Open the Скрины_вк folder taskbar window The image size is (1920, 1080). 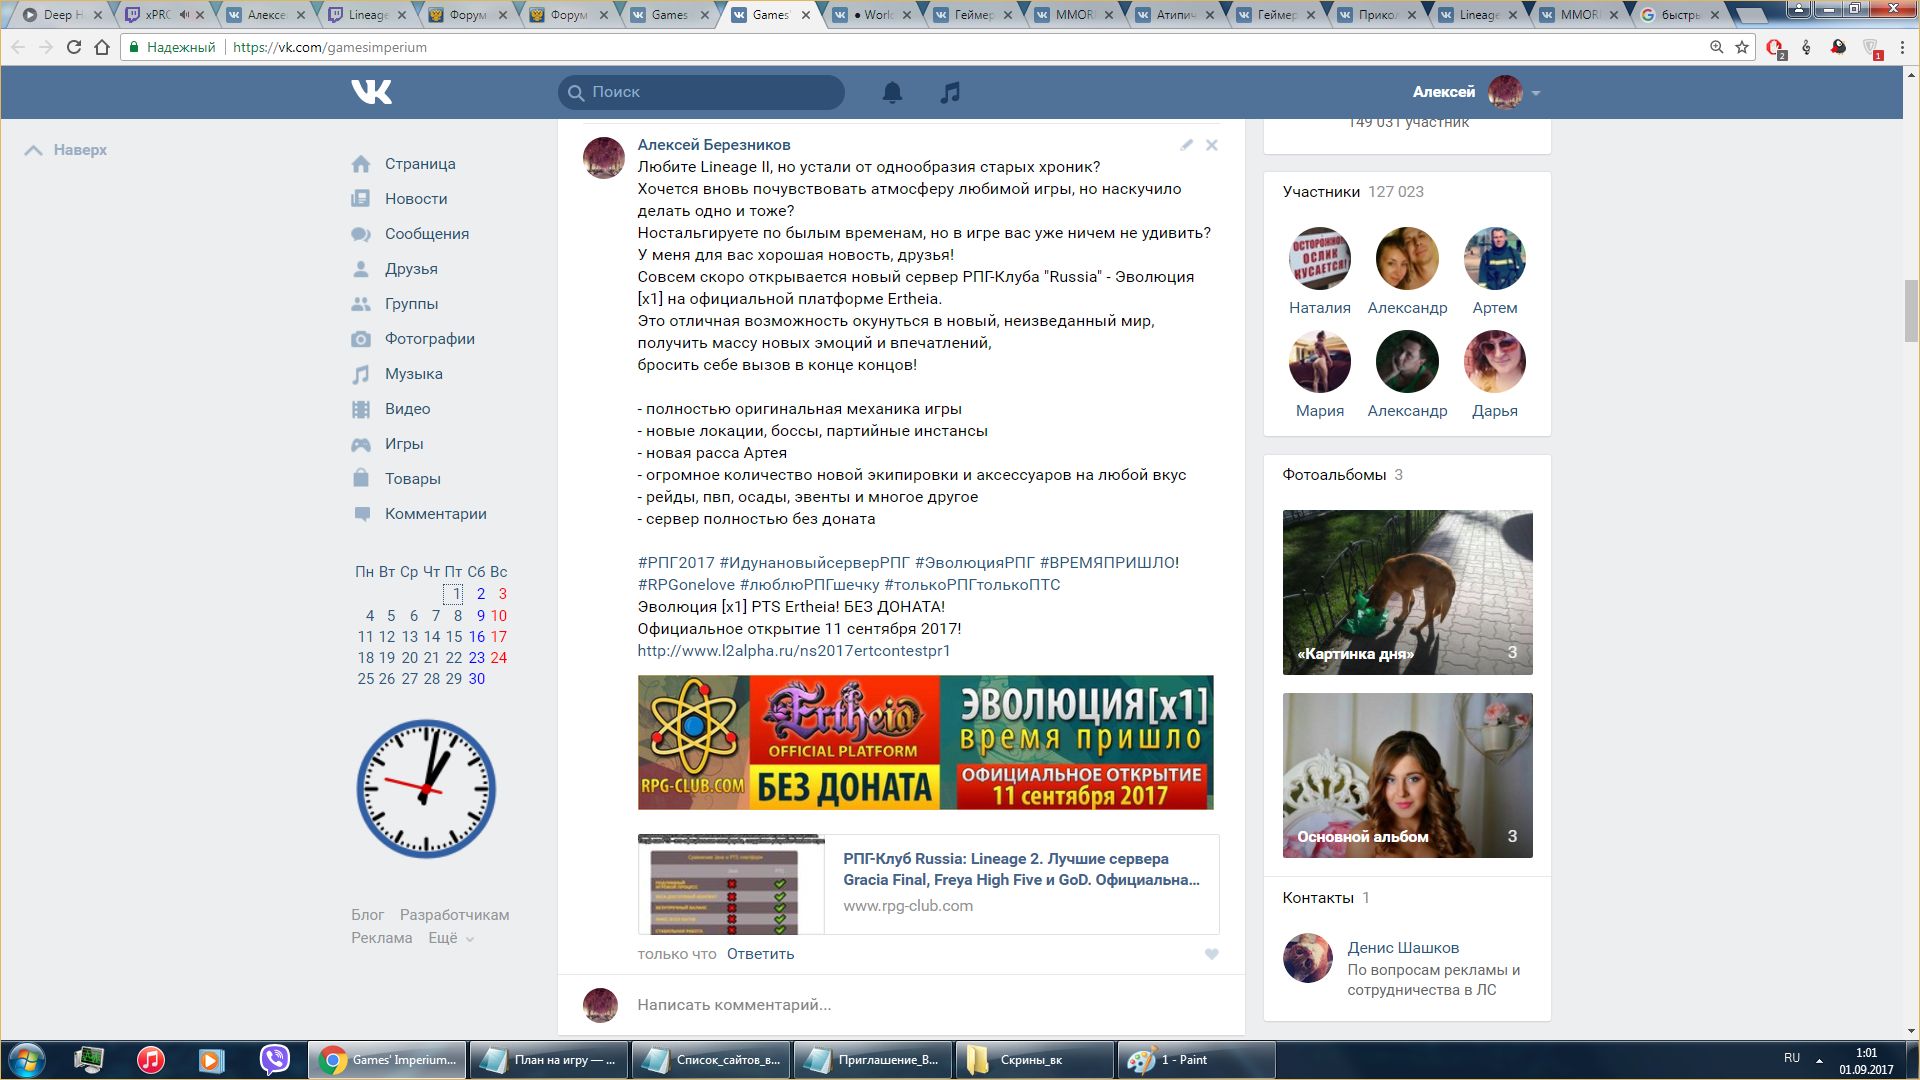[1035, 1060]
